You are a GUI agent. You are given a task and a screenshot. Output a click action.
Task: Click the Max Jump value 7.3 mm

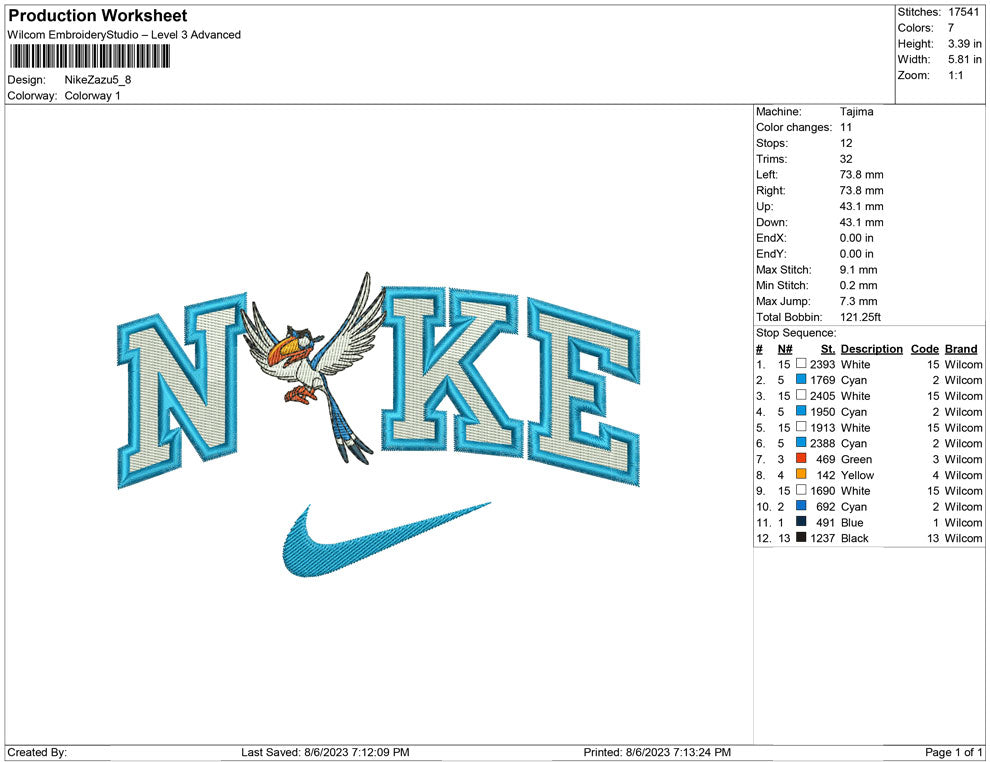(859, 301)
